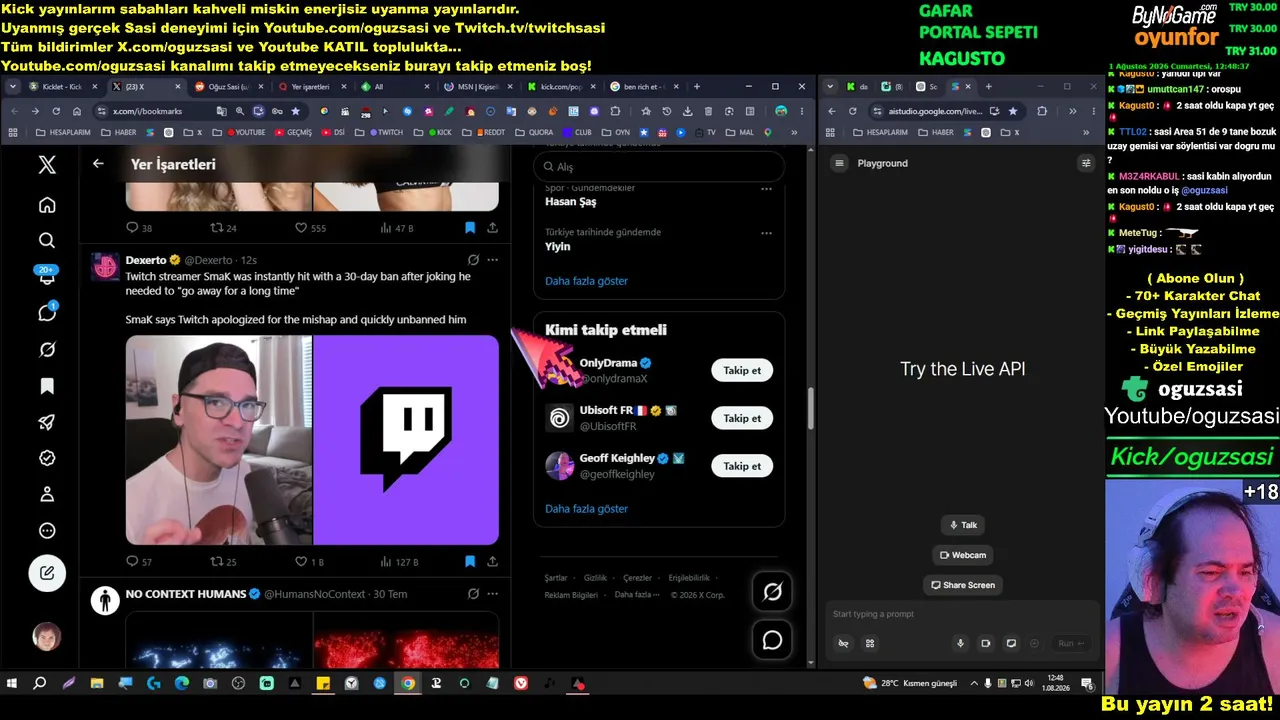The height and width of the screenshot is (720, 1280).
Task: Reply to the Dexerto post
Action: tap(132, 562)
